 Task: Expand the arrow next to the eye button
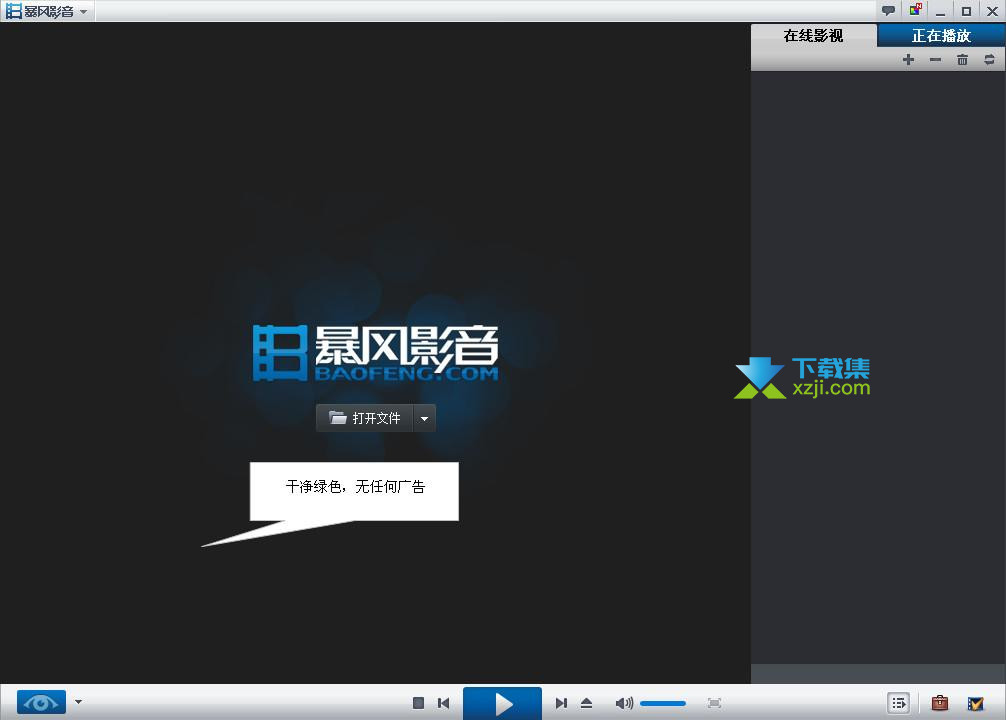click(x=78, y=701)
